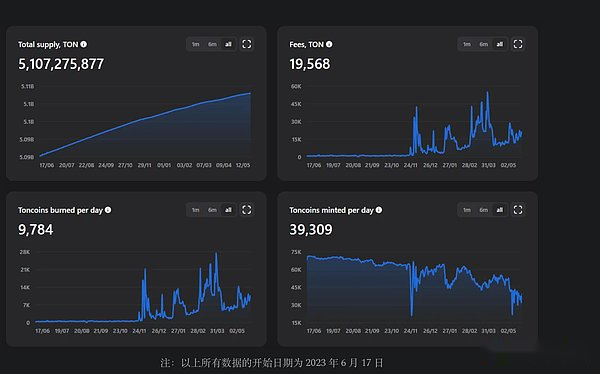Click the burned per day value 9,784
The height and width of the screenshot is (374, 600).
(36, 230)
